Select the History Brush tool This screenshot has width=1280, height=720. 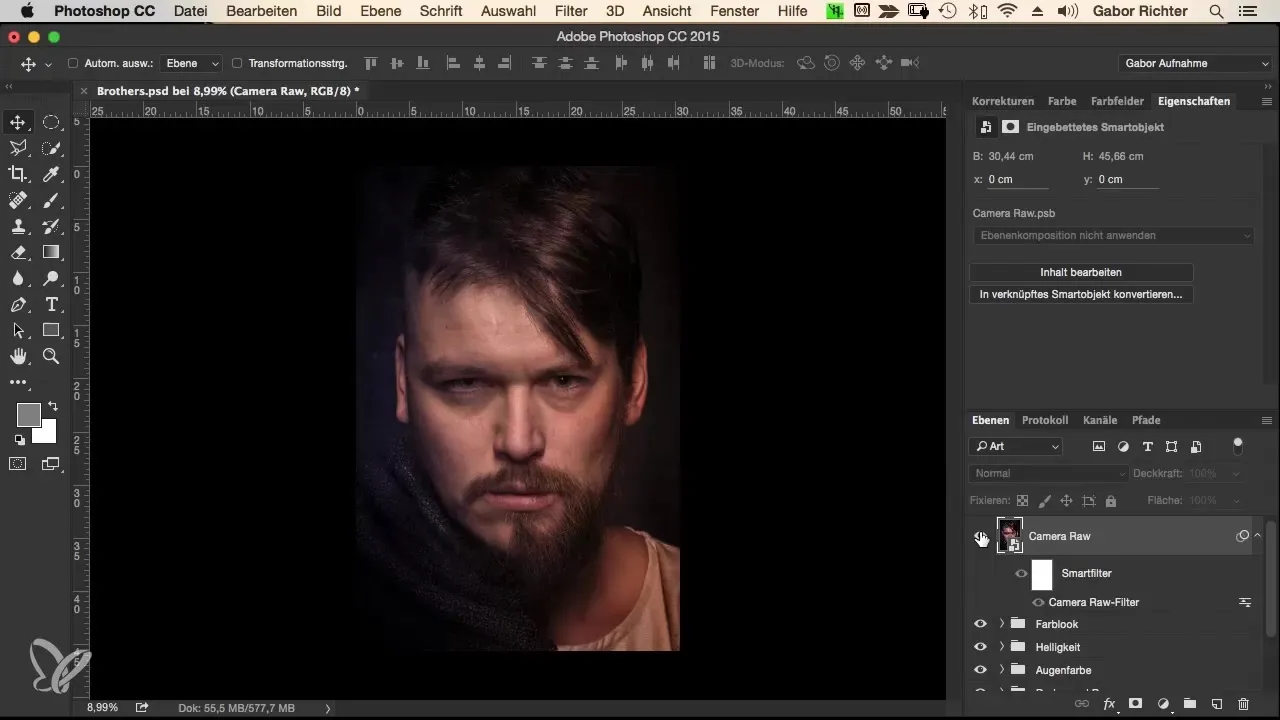51,226
